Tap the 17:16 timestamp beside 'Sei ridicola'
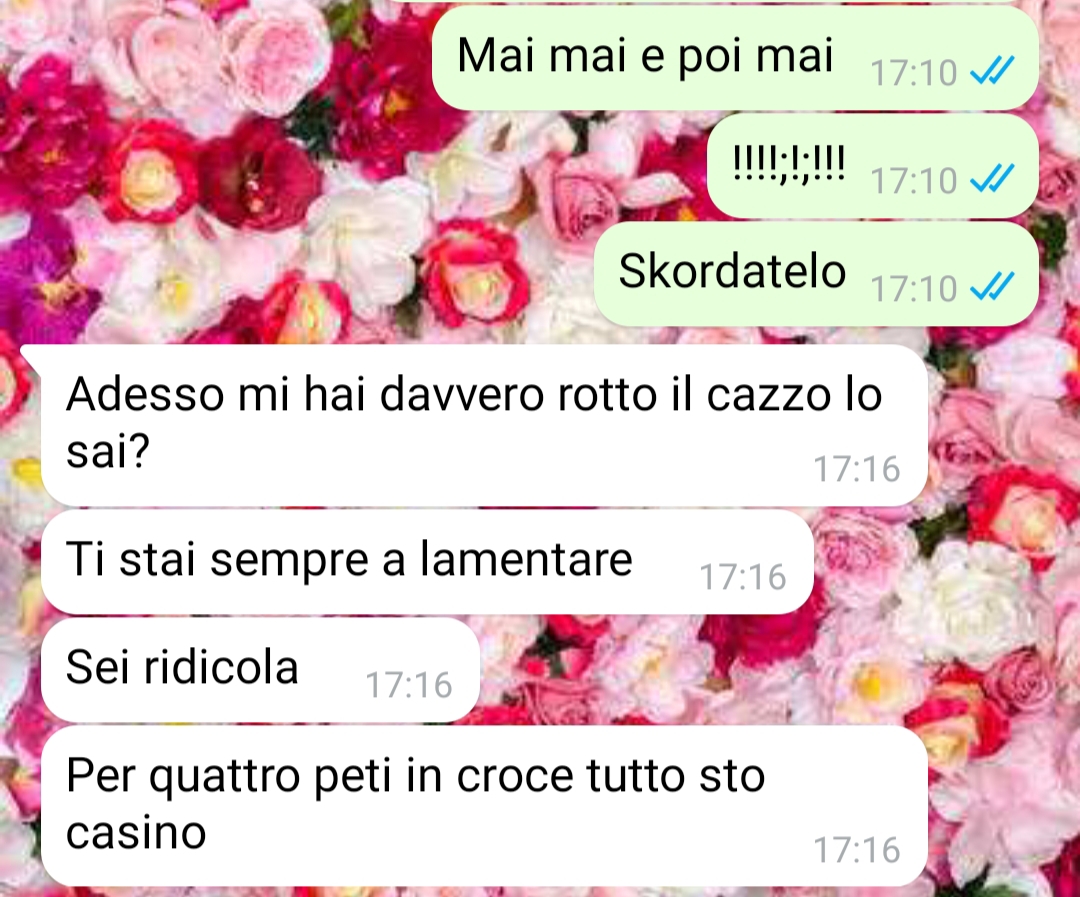 (408, 685)
